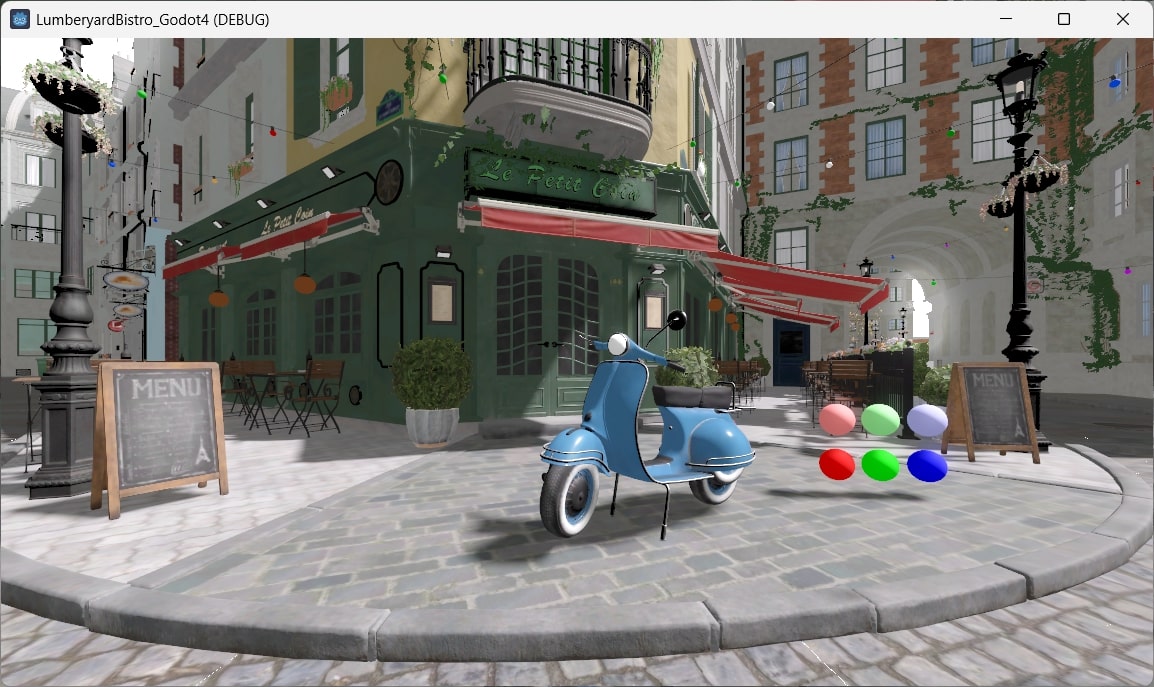Click the pastel pink sphere
Viewport: 1154px width, 687px height.
pyautogui.click(x=835, y=420)
